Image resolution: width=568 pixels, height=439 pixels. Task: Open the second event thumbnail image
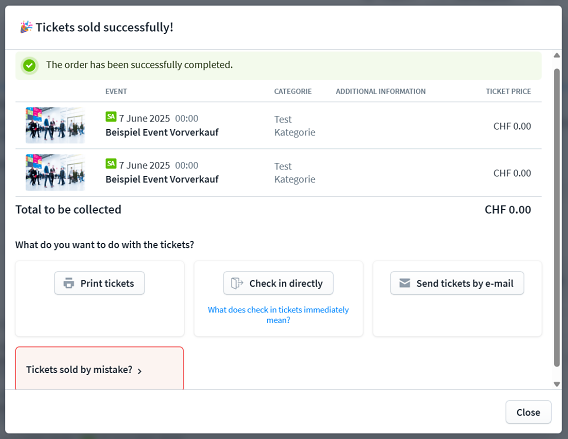point(55,172)
